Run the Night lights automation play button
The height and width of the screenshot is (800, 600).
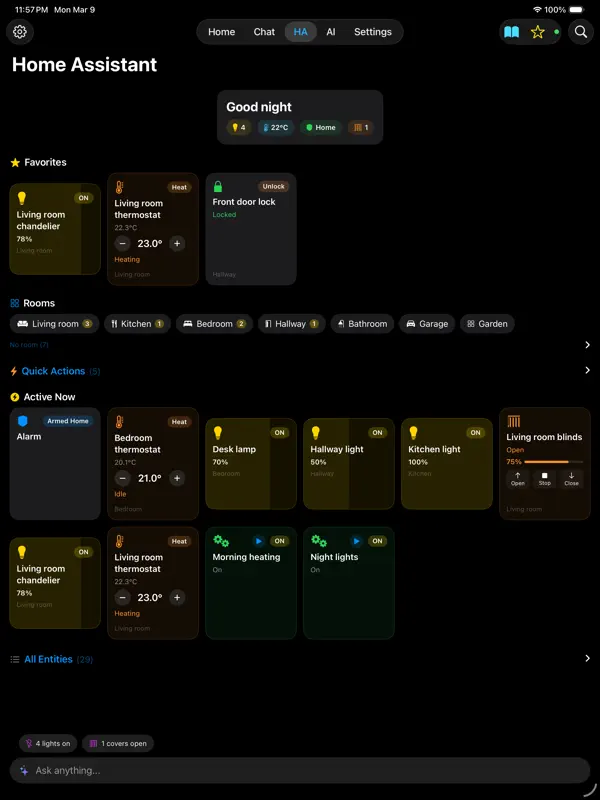pyautogui.click(x=357, y=541)
